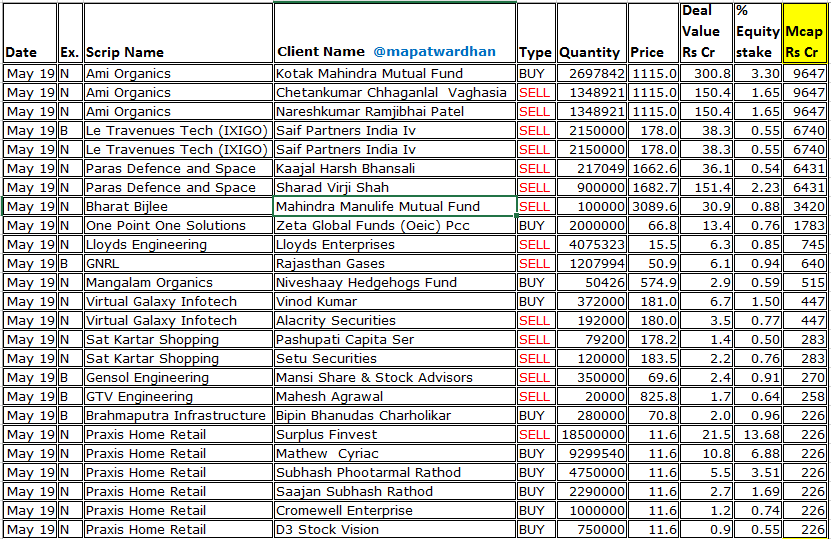Select quantity 18500000 cell

pyautogui.click(x=591, y=435)
